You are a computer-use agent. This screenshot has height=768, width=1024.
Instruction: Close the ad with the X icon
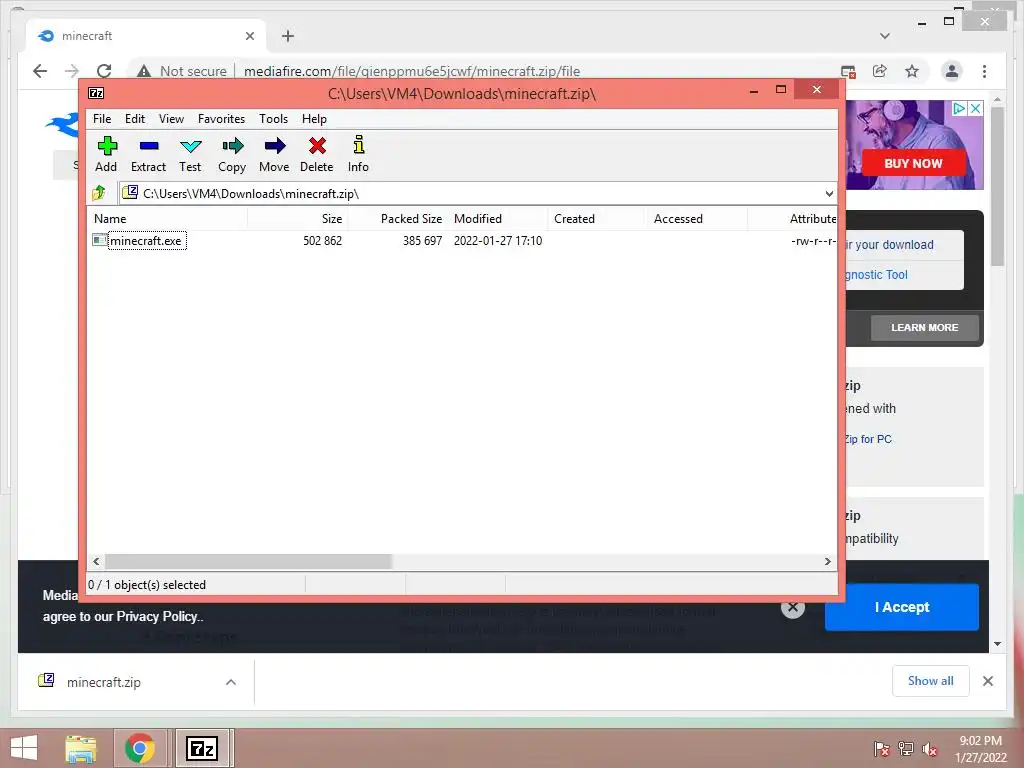pos(975,108)
